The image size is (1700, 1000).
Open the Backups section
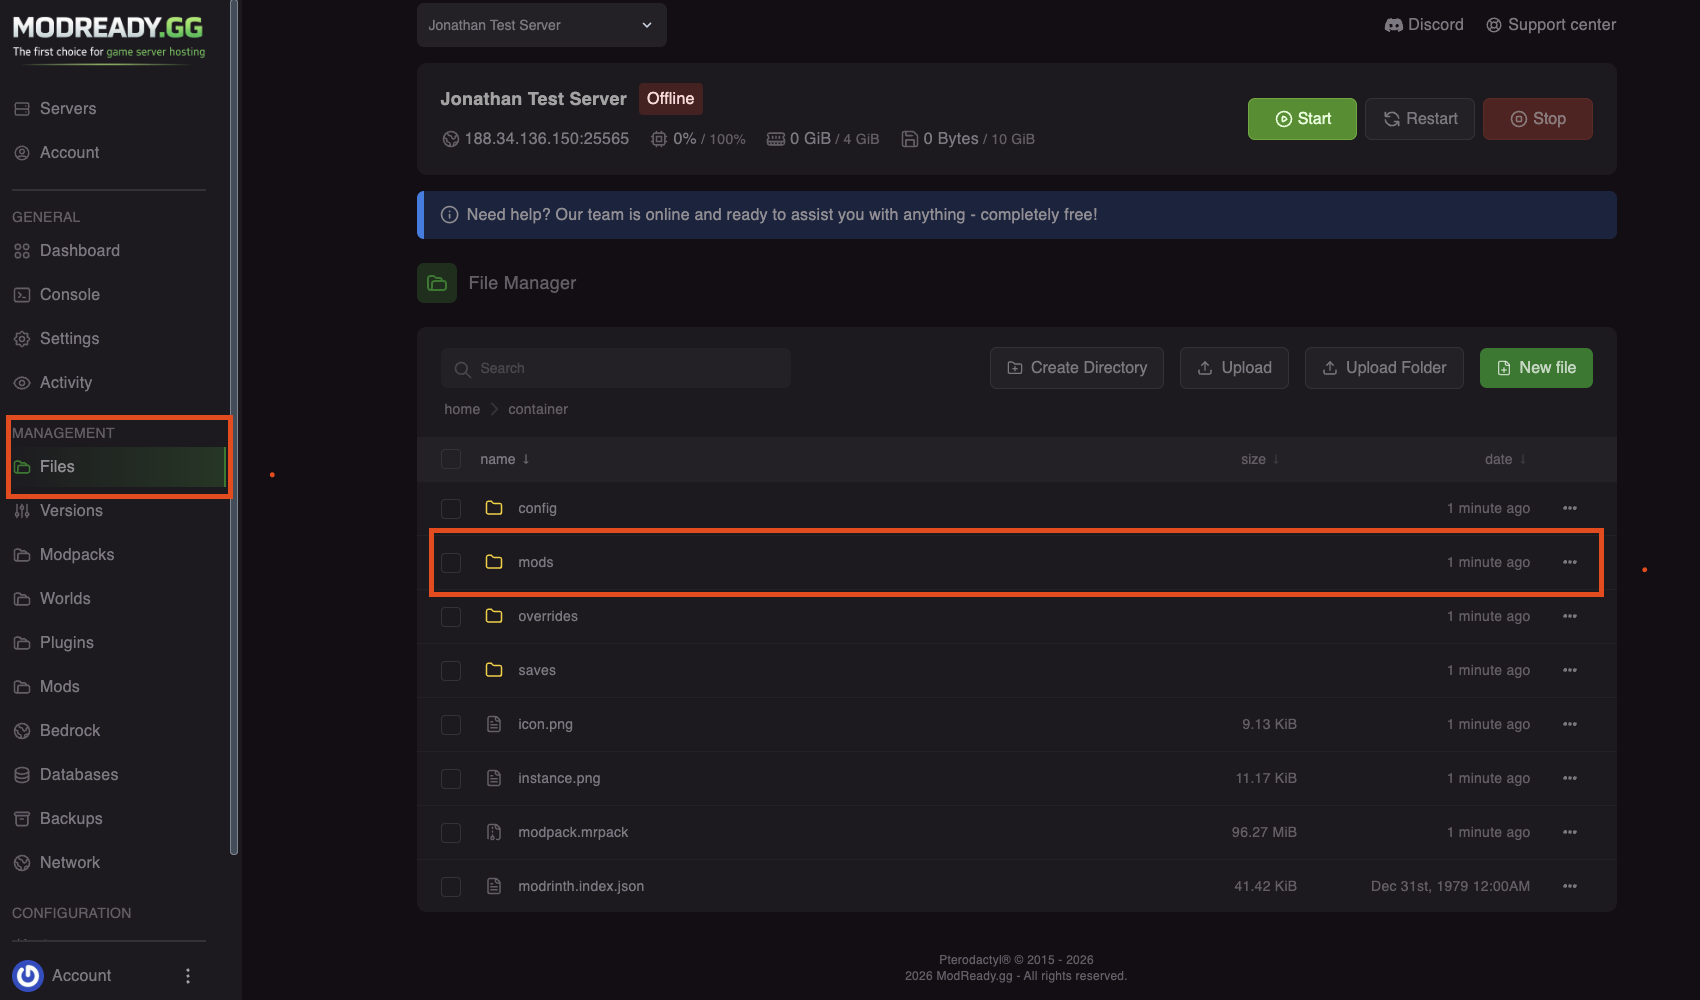[x=71, y=818]
